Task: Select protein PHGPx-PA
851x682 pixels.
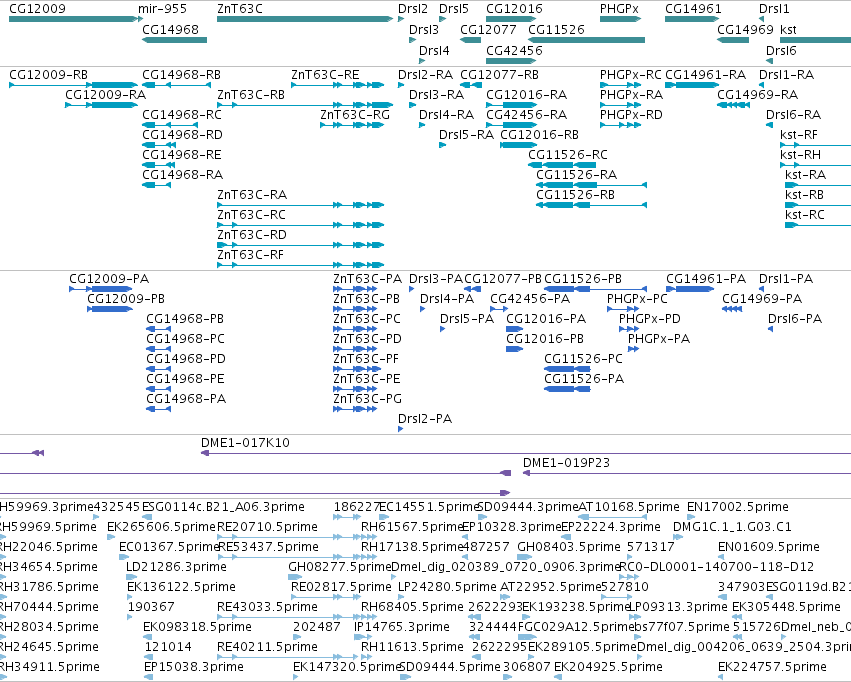Action: (x=633, y=349)
